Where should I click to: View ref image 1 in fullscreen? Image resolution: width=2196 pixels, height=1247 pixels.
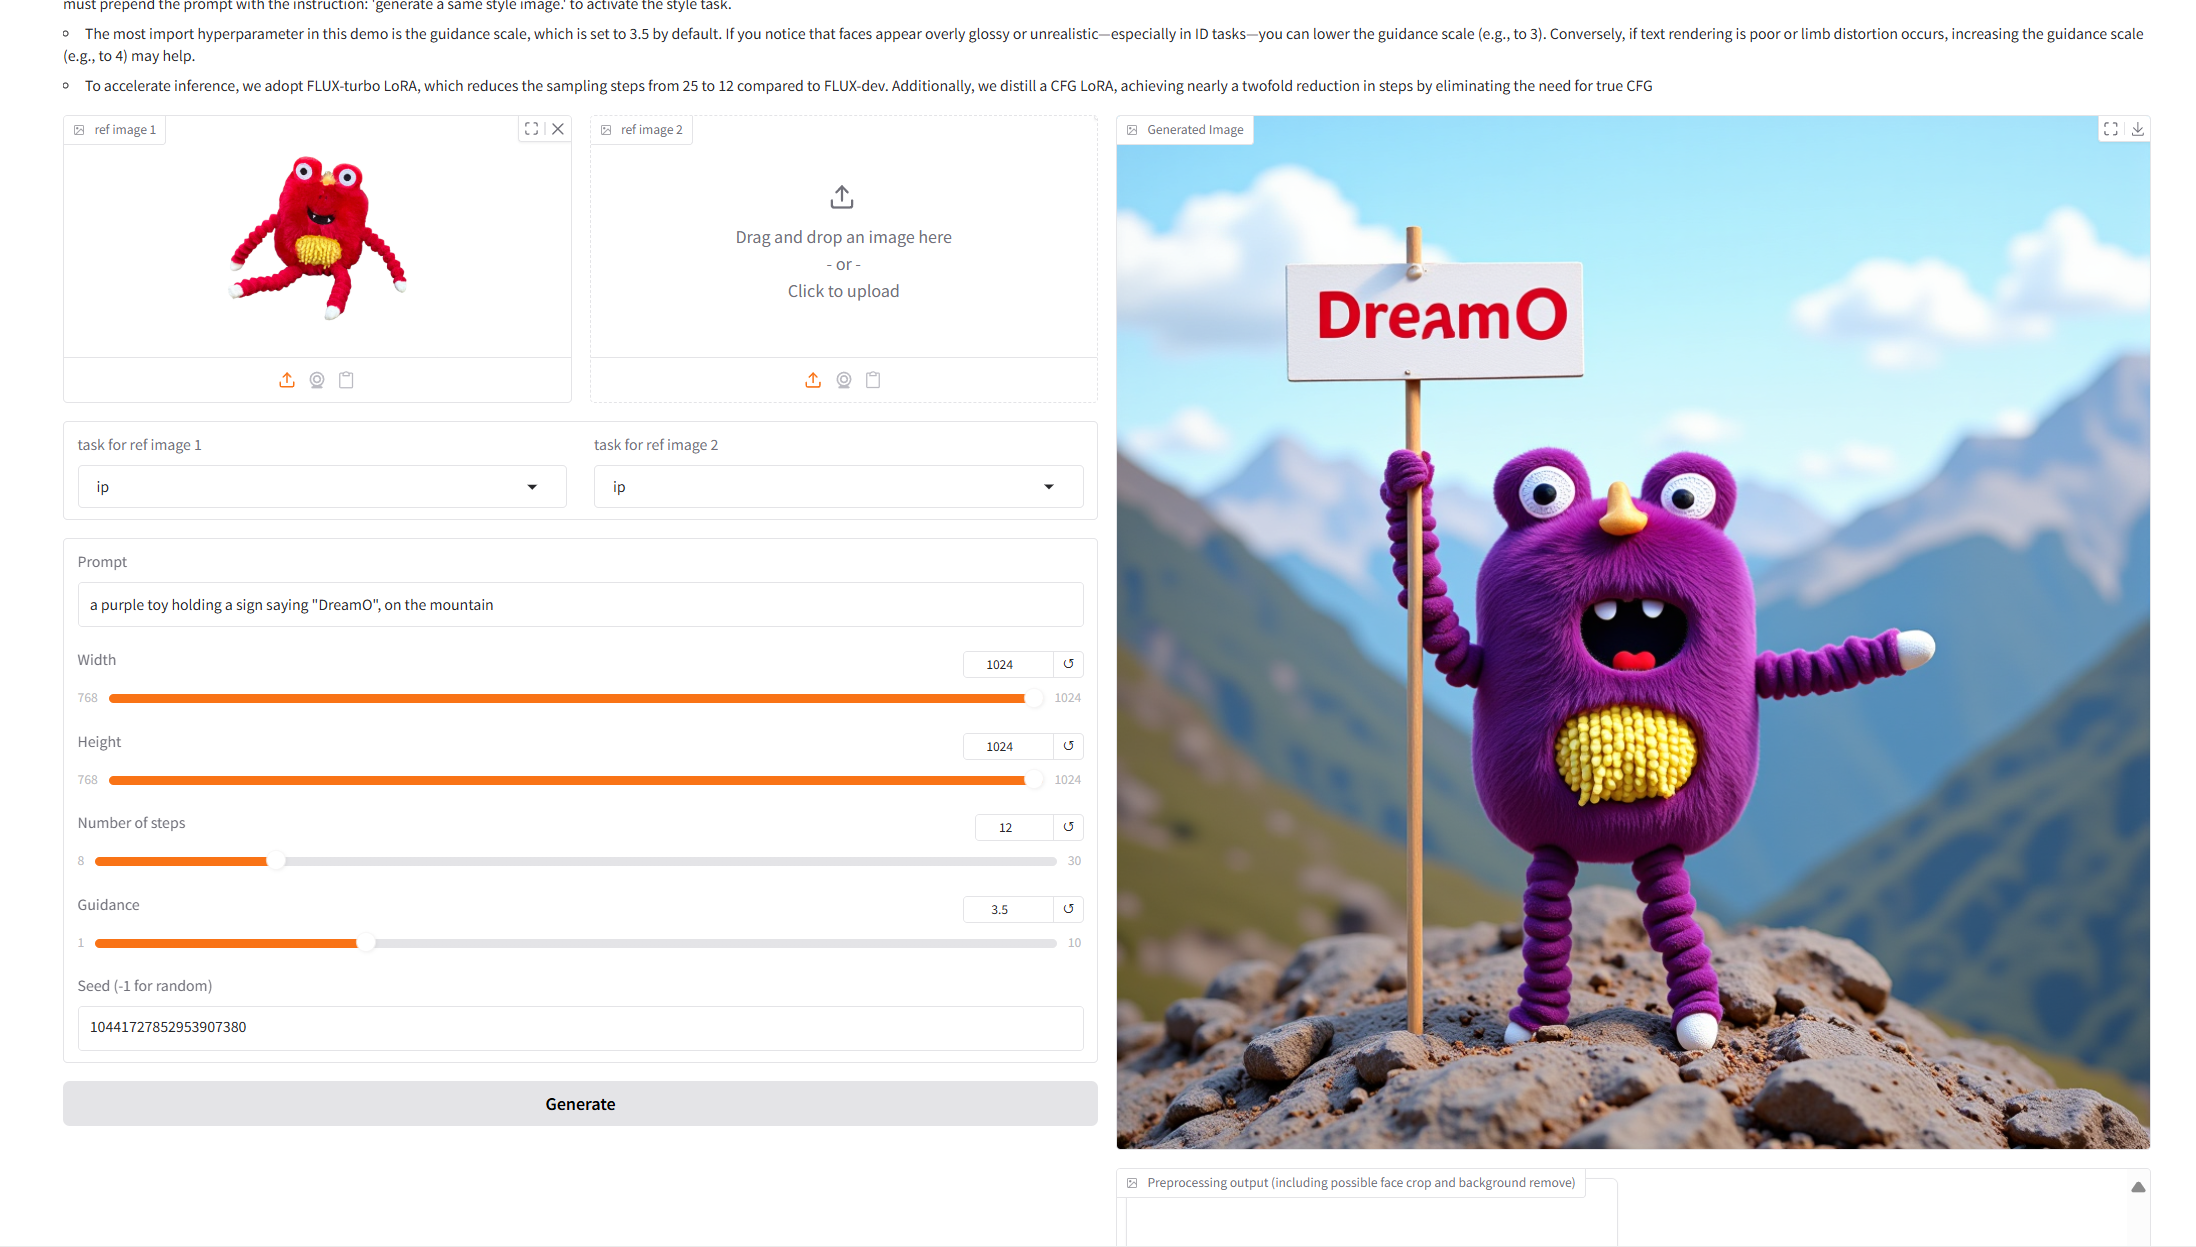pos(532,129)
